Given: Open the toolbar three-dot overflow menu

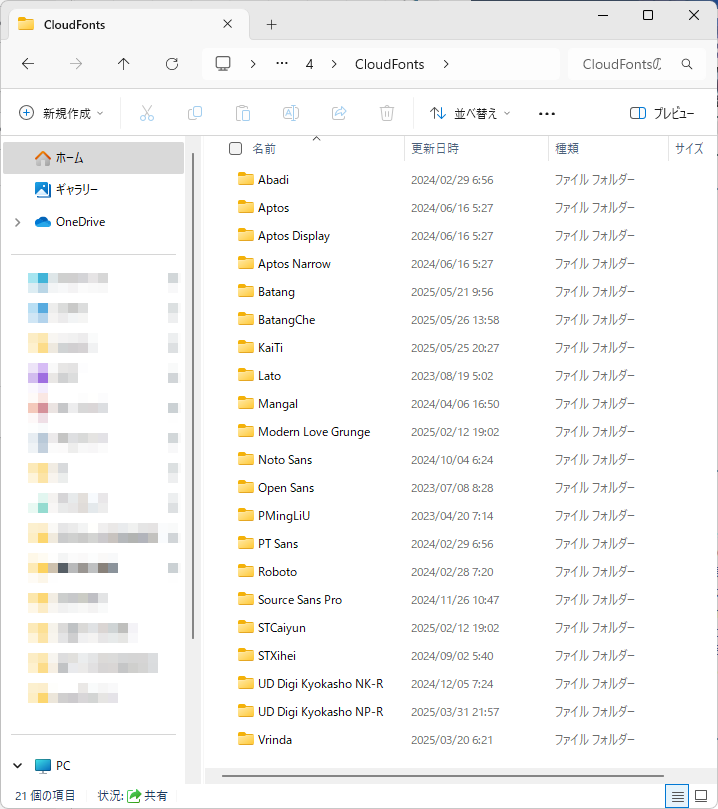Looking at the screenshot, I should (x=547, y=114).
